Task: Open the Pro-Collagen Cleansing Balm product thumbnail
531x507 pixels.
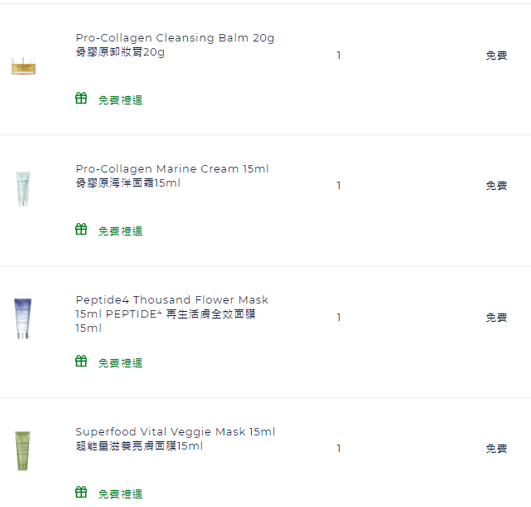Action: click(23, 66)
